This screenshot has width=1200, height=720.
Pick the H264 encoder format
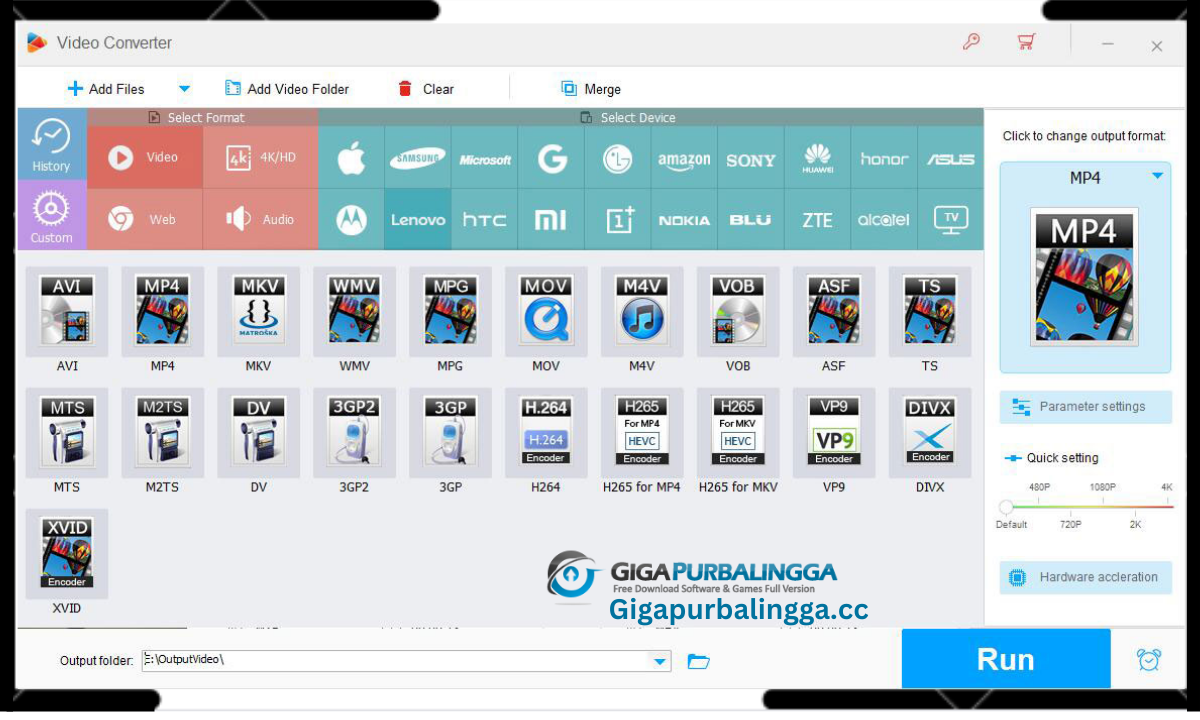[x=546, y=433]
